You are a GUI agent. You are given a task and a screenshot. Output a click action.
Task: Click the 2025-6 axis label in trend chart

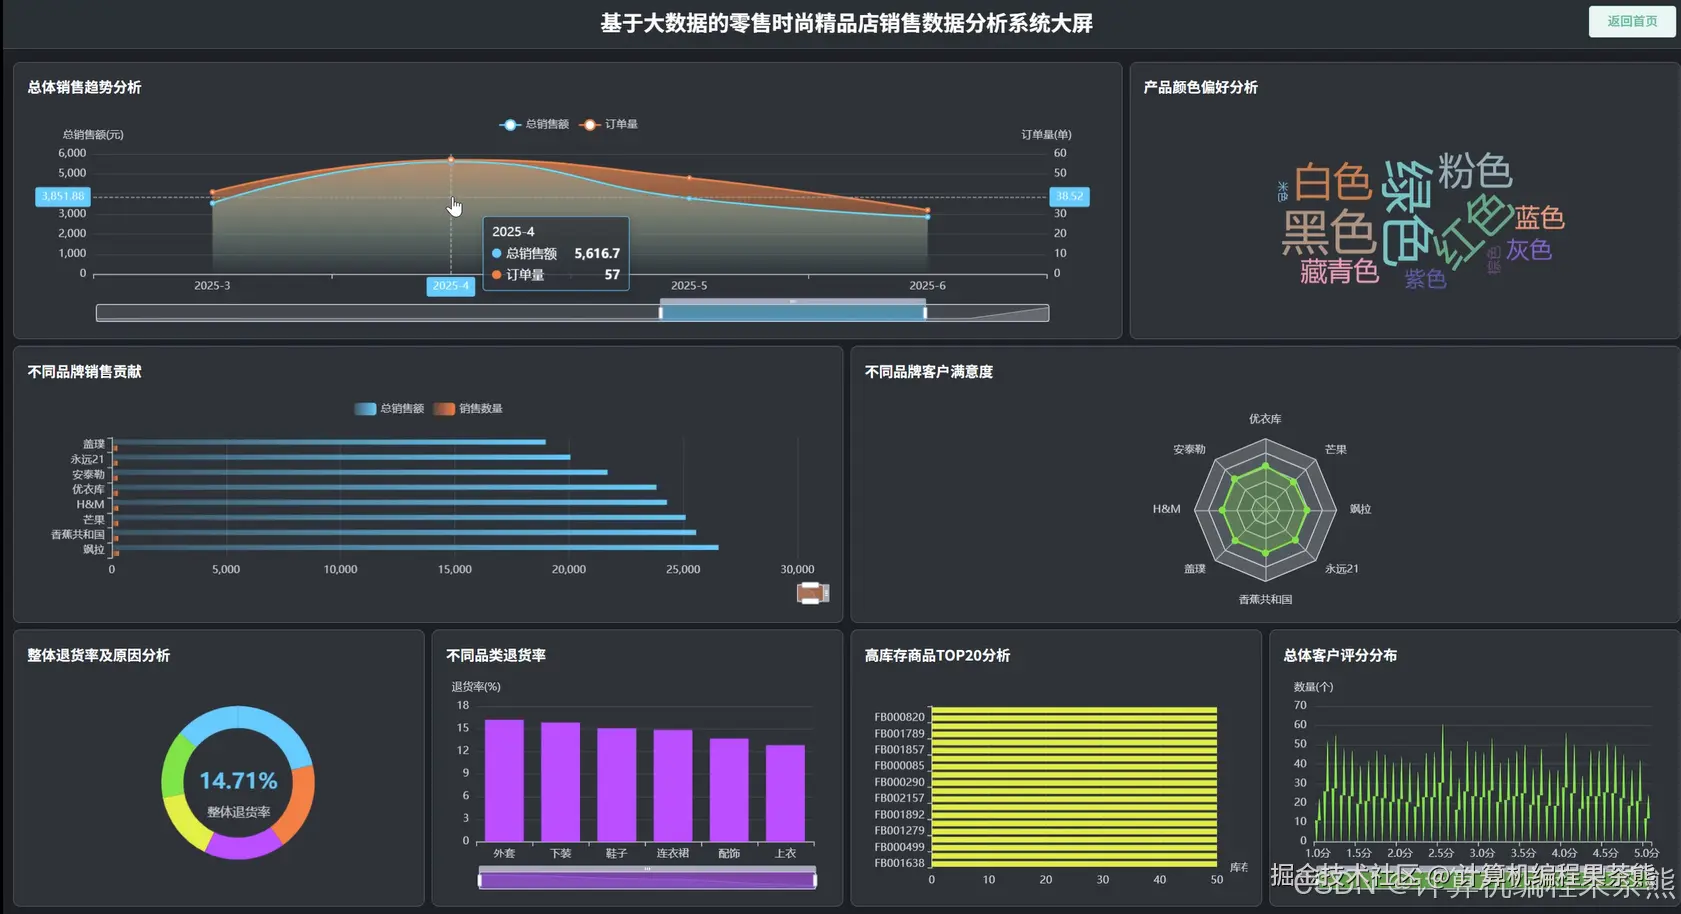927,286
